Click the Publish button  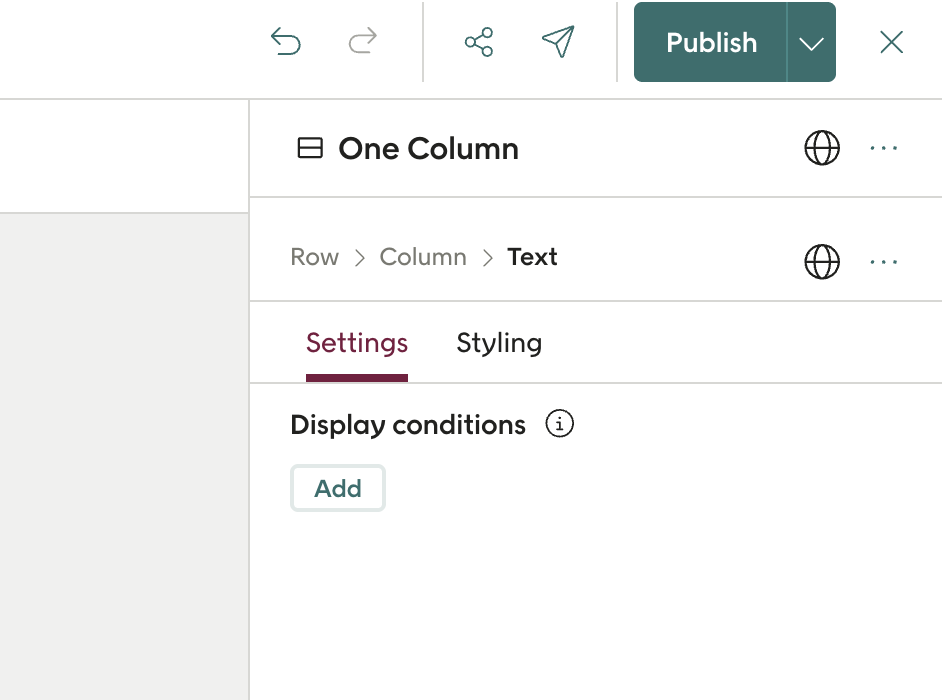click(x=711, y=42)
